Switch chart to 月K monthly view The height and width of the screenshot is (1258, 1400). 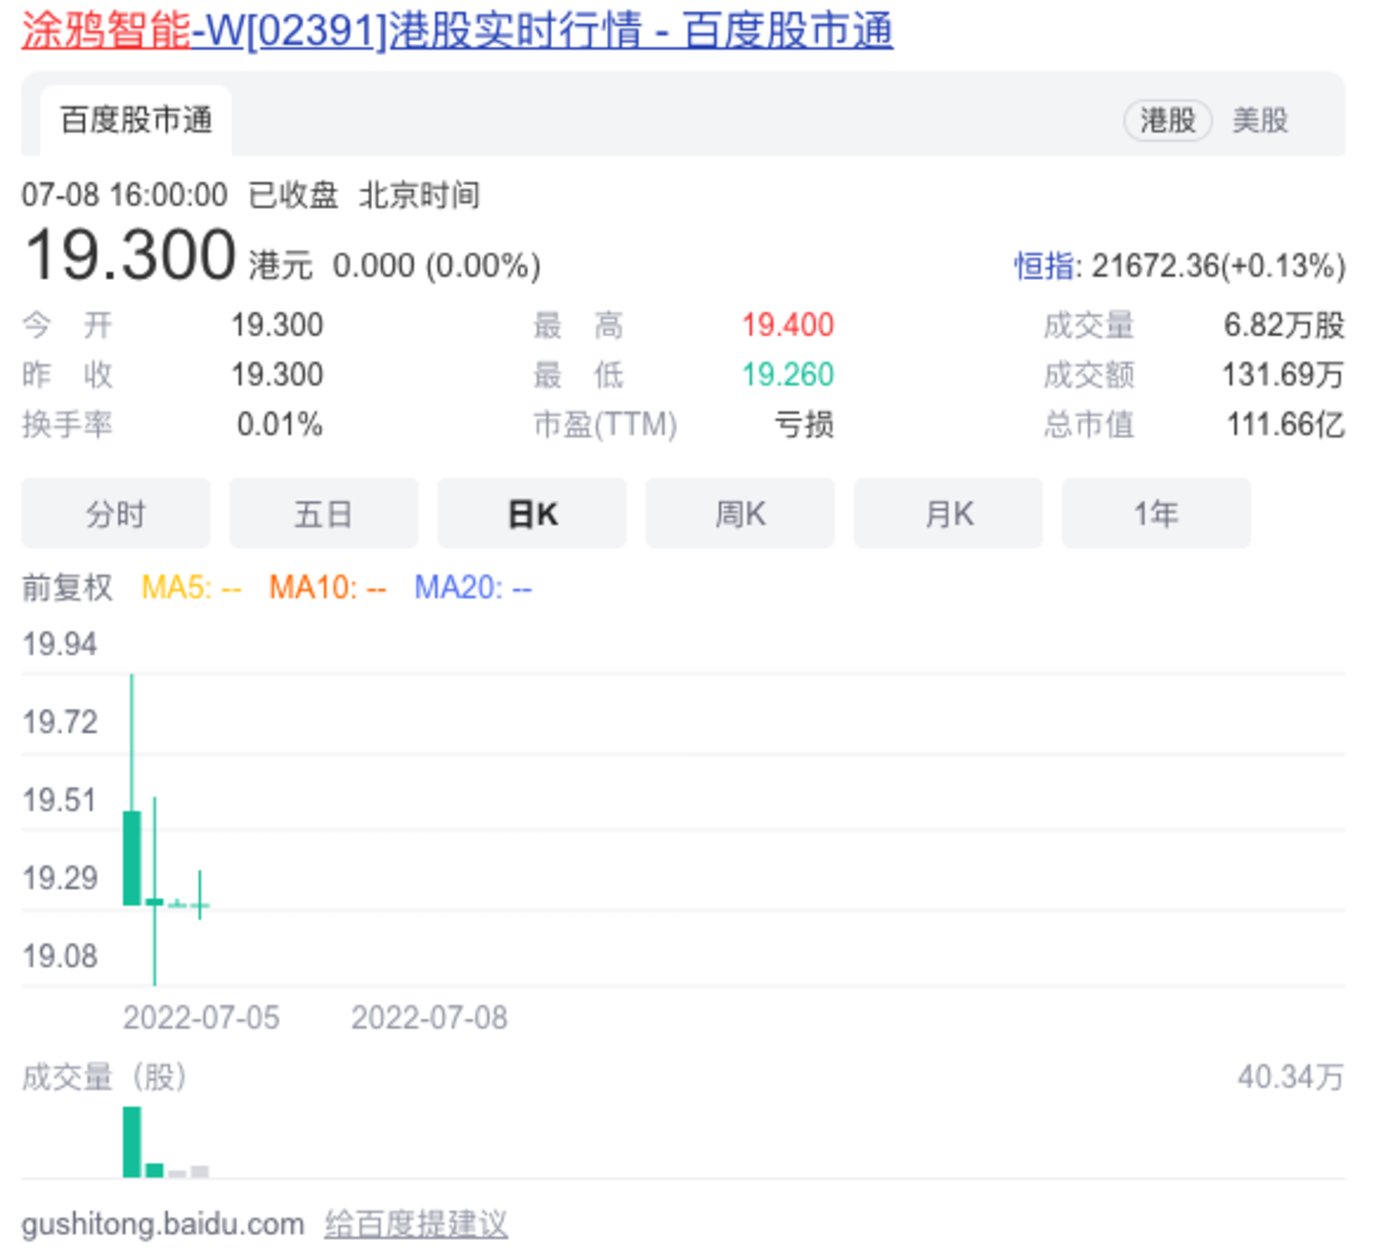coord(948,514)
